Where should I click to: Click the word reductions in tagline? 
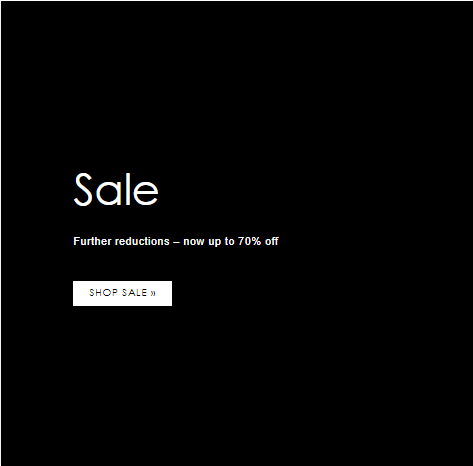click(x=142, y=241)
